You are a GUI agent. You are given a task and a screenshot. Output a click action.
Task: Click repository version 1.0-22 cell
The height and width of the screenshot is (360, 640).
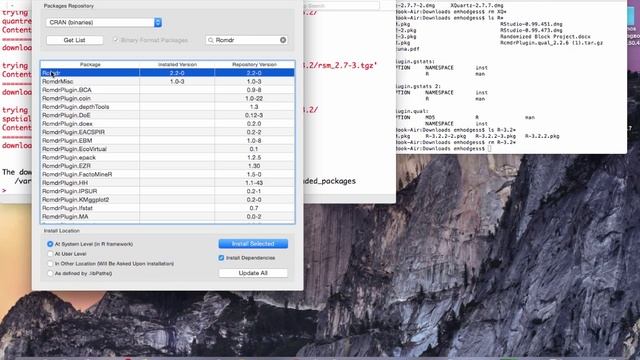pos(254,98)
